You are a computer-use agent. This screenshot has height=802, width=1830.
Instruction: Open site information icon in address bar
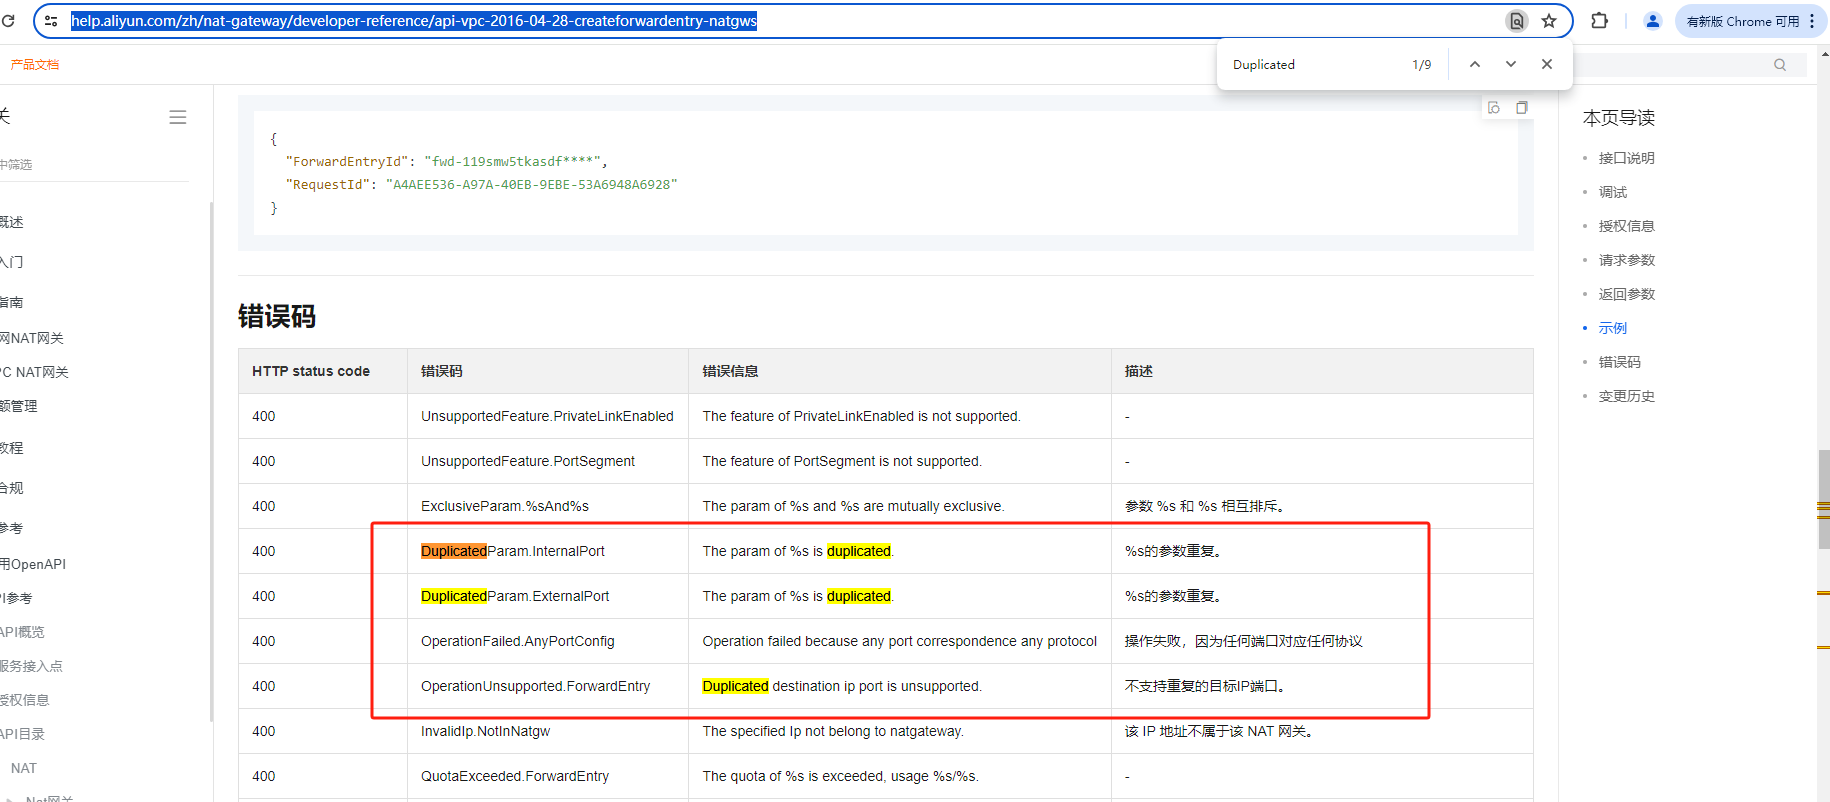[x=51, y=20]
